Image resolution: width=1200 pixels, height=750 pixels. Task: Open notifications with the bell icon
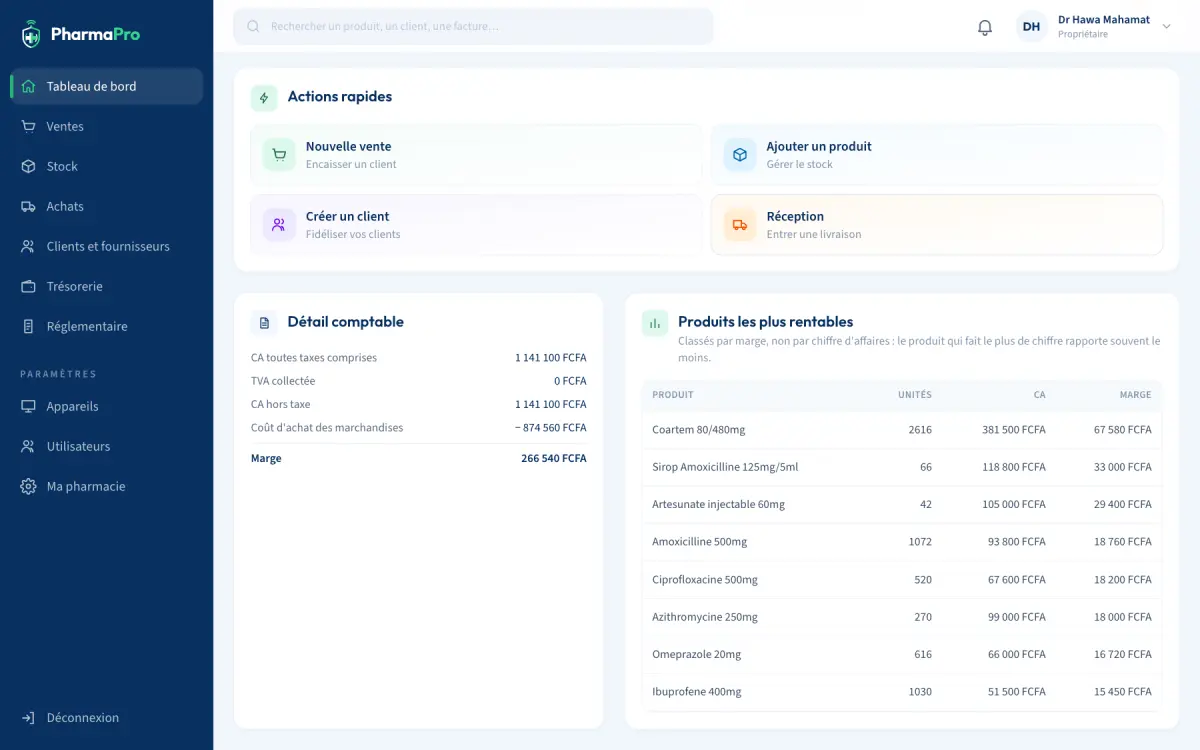pyautogui.click(x=985, y=27)
